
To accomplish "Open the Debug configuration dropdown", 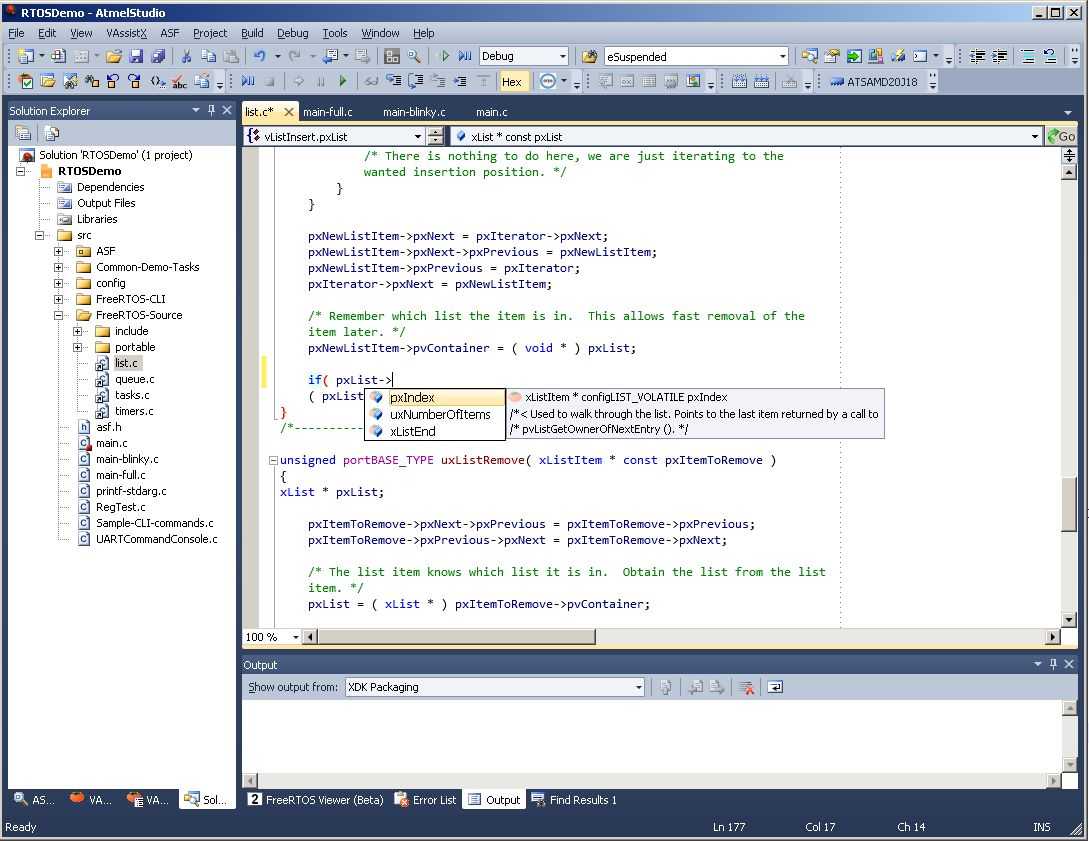I will (x=563, y=56).
